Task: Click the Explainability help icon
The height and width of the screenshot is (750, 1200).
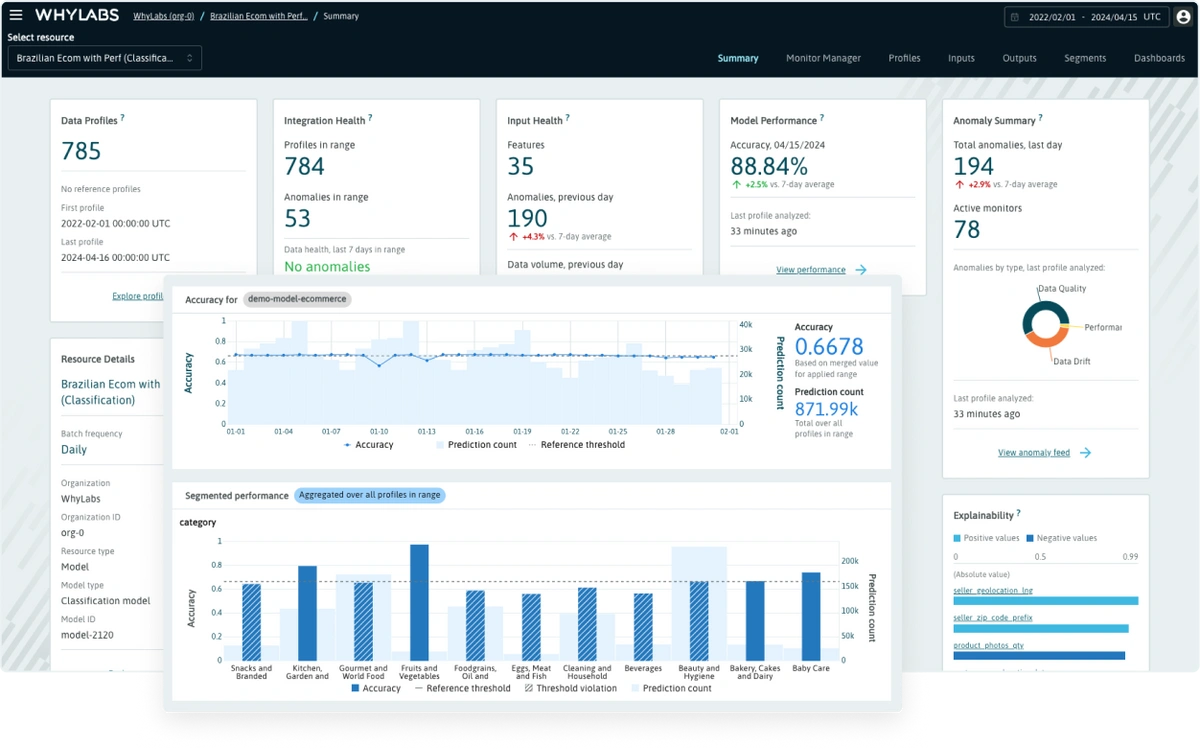Action: click(1016, 512)
